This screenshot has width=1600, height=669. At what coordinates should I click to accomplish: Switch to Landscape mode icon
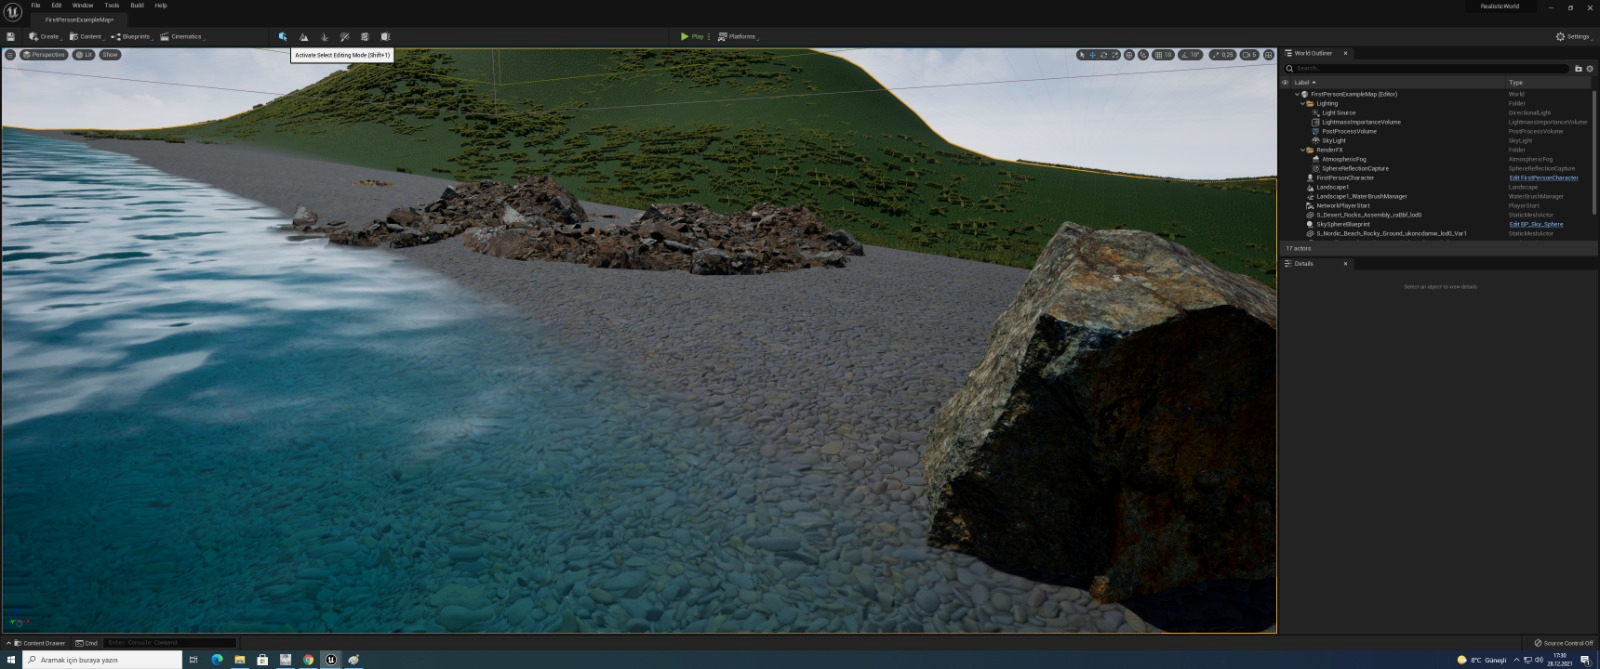304,37
